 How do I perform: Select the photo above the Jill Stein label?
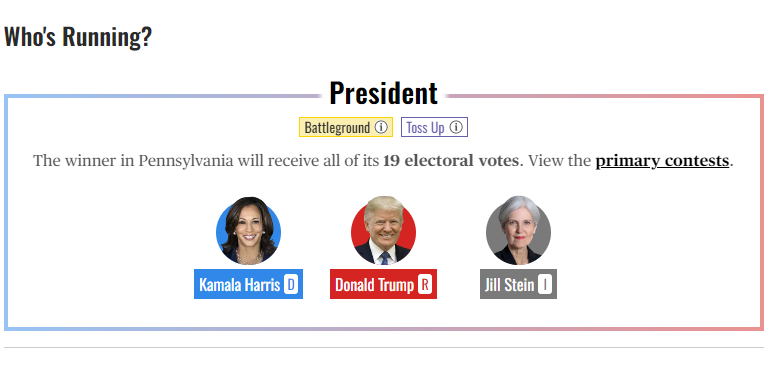coord(518,231)
